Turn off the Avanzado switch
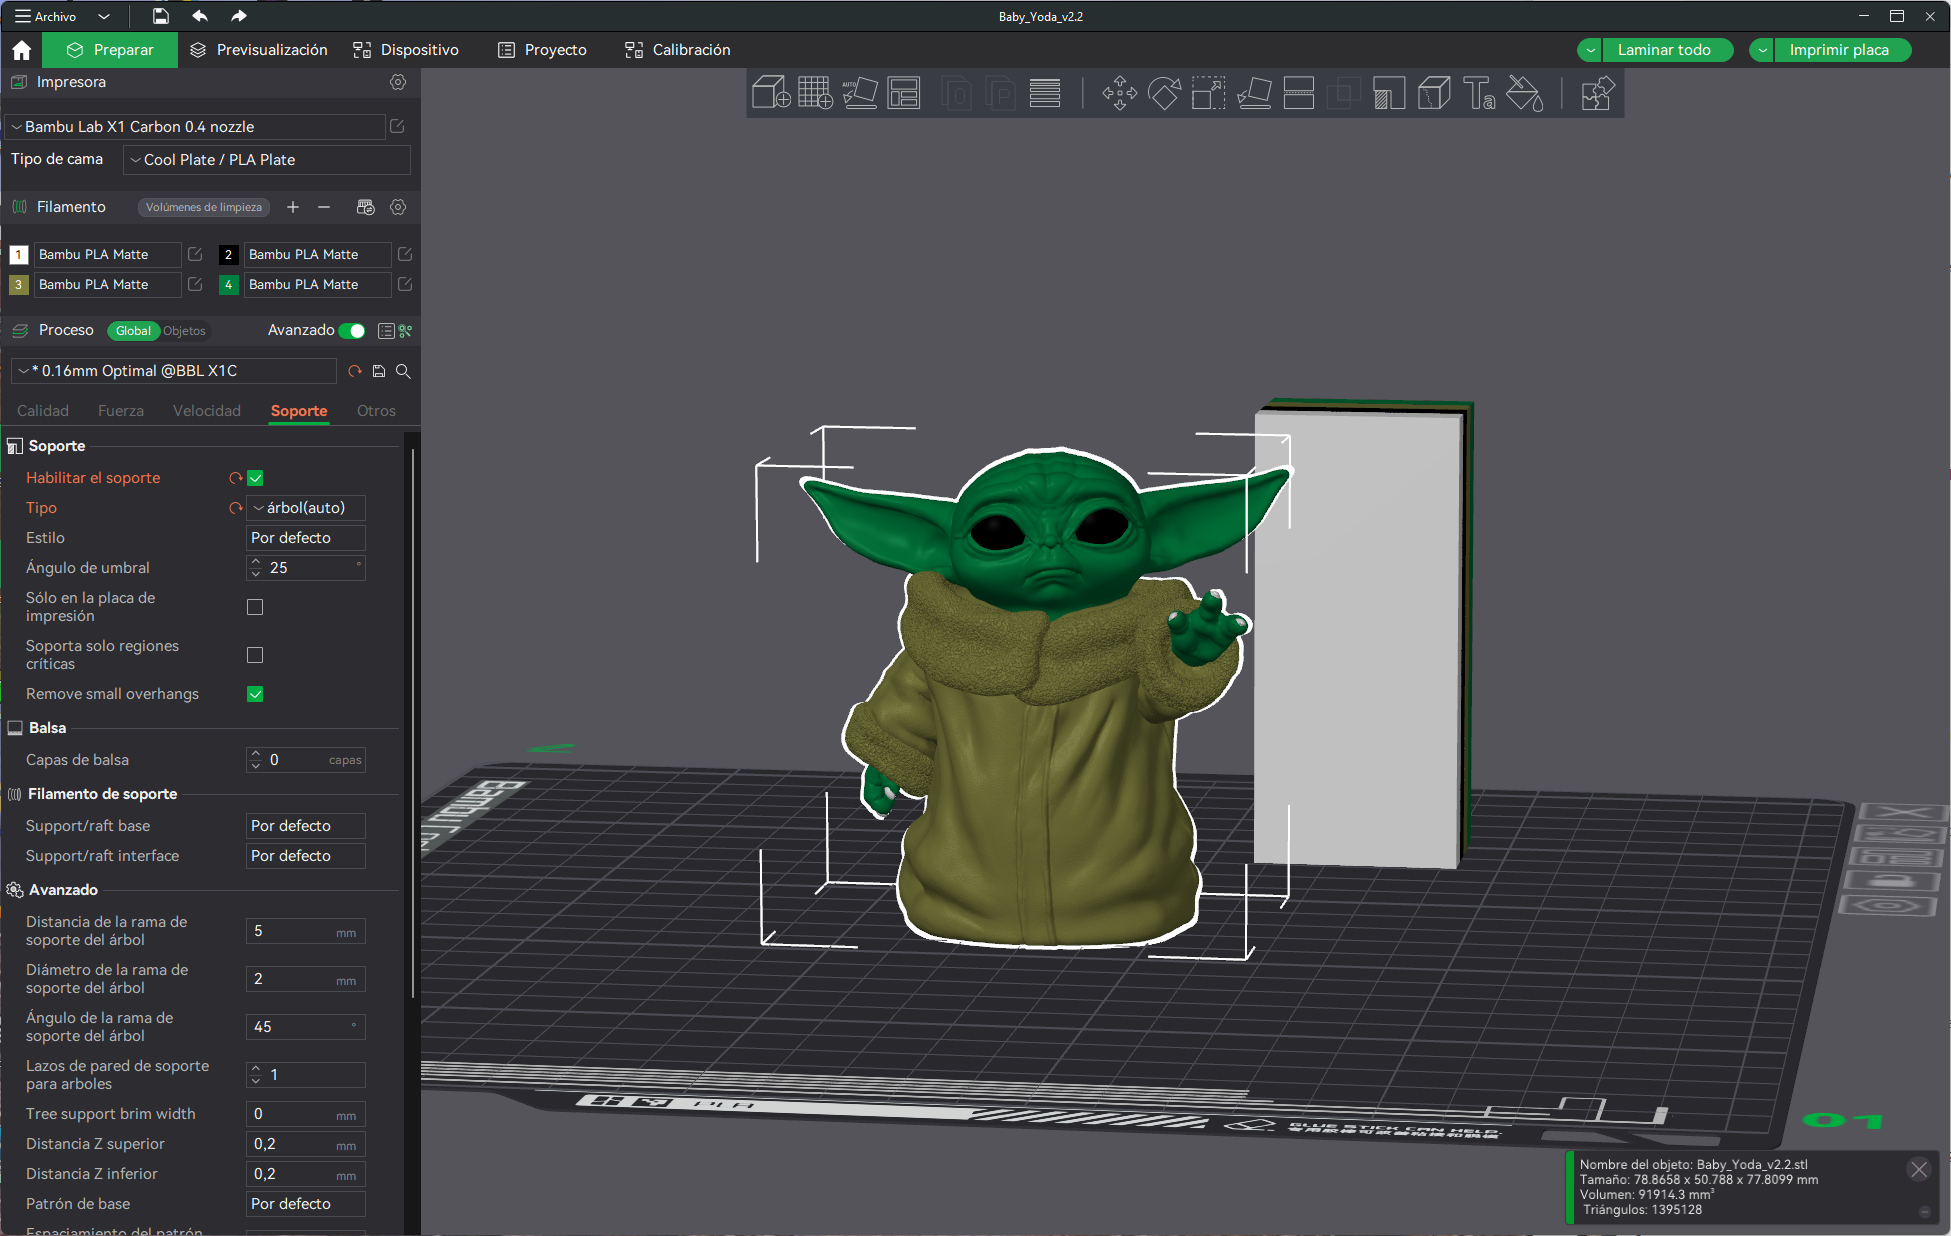 click(353, 330)
